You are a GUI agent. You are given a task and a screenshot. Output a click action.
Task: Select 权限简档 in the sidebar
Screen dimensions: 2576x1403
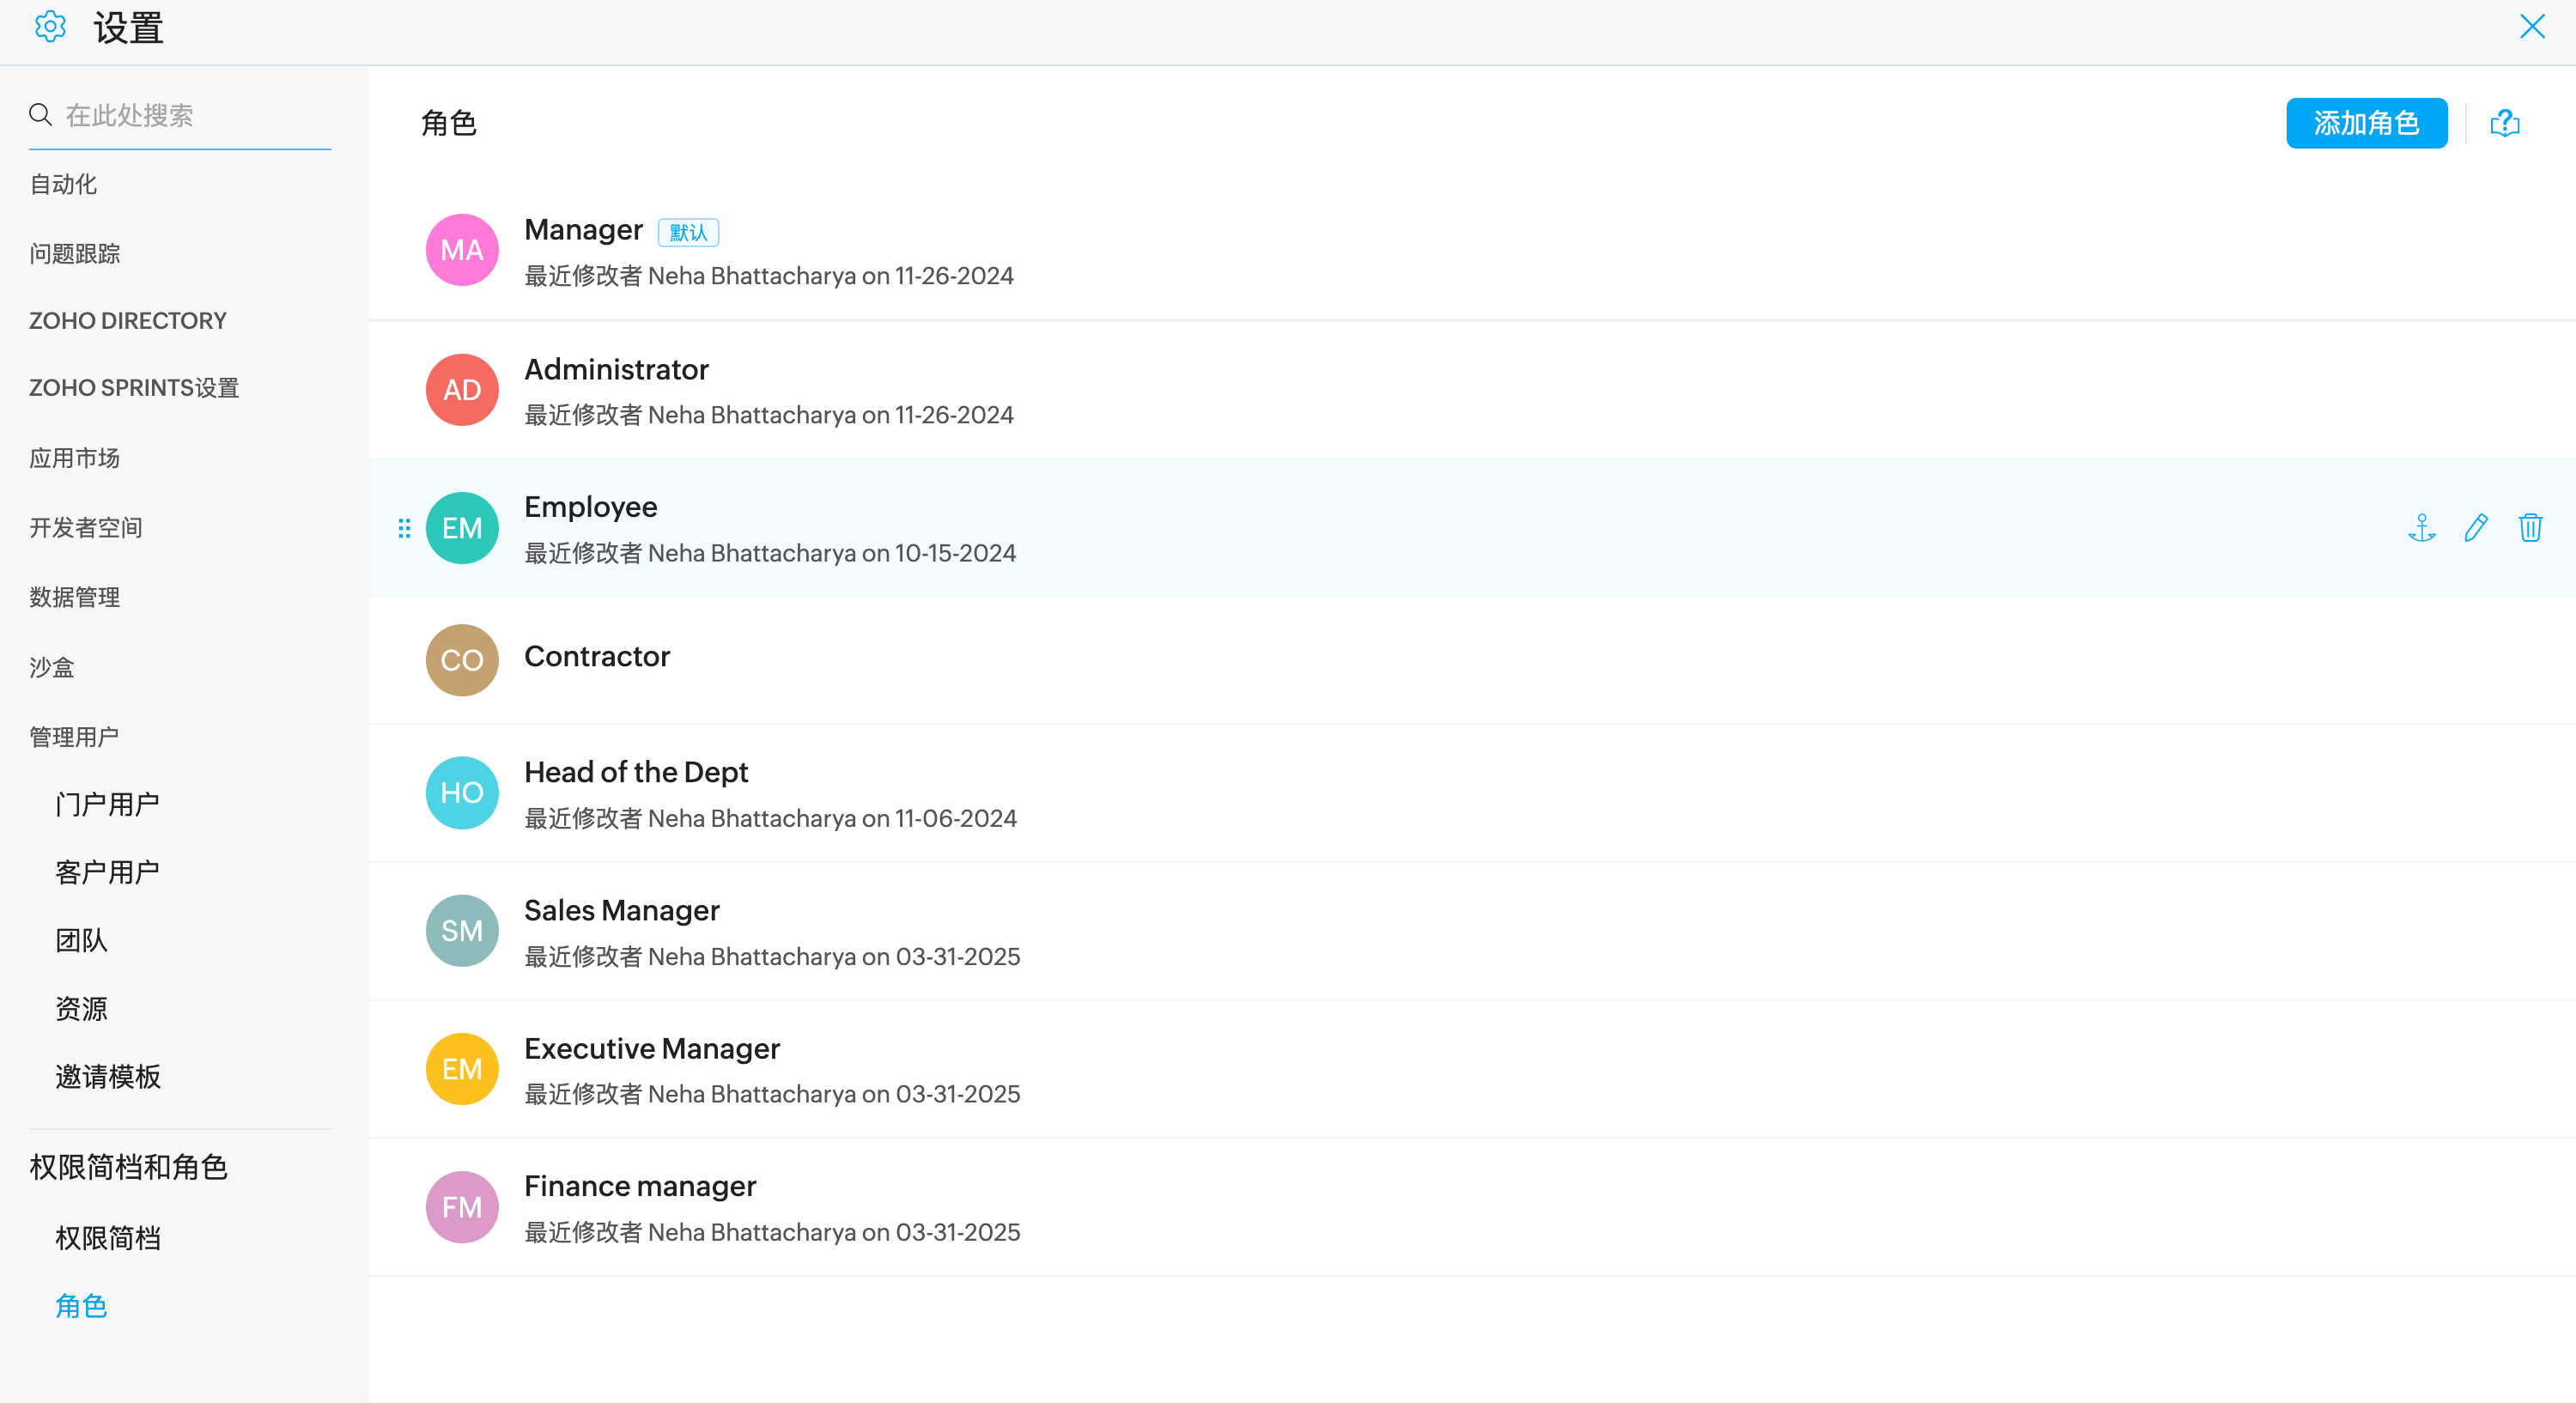point(108,1238)
